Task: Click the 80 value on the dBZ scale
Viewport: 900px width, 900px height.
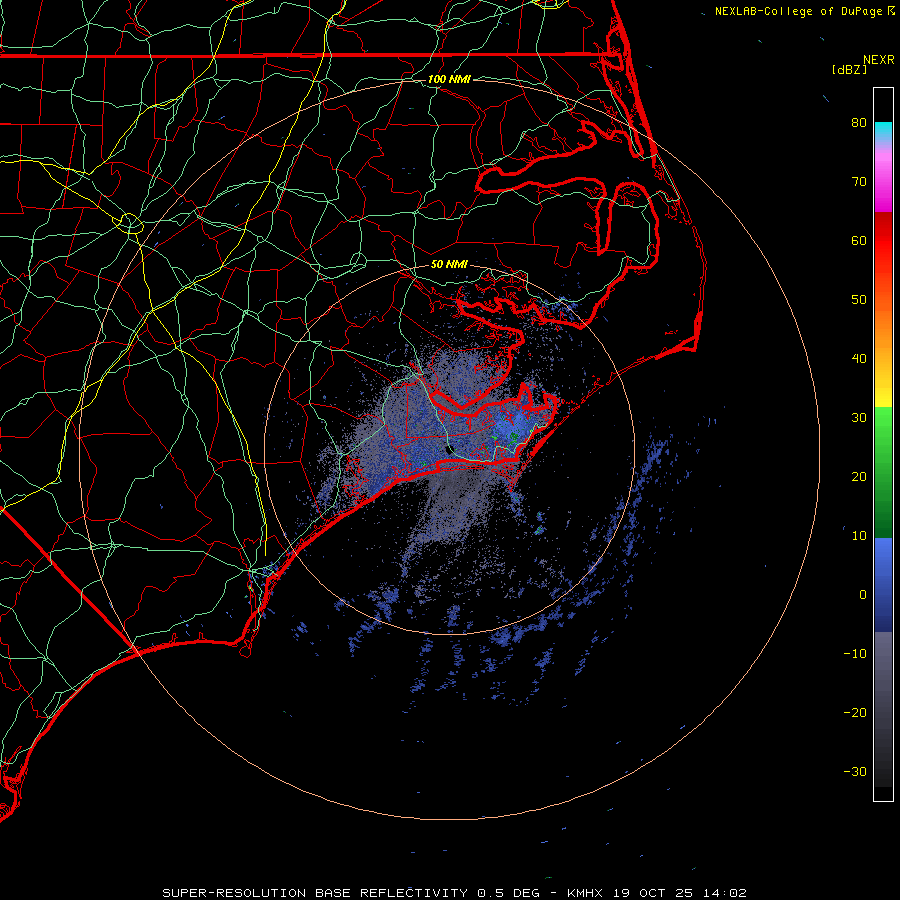Action: coord(859,122)
